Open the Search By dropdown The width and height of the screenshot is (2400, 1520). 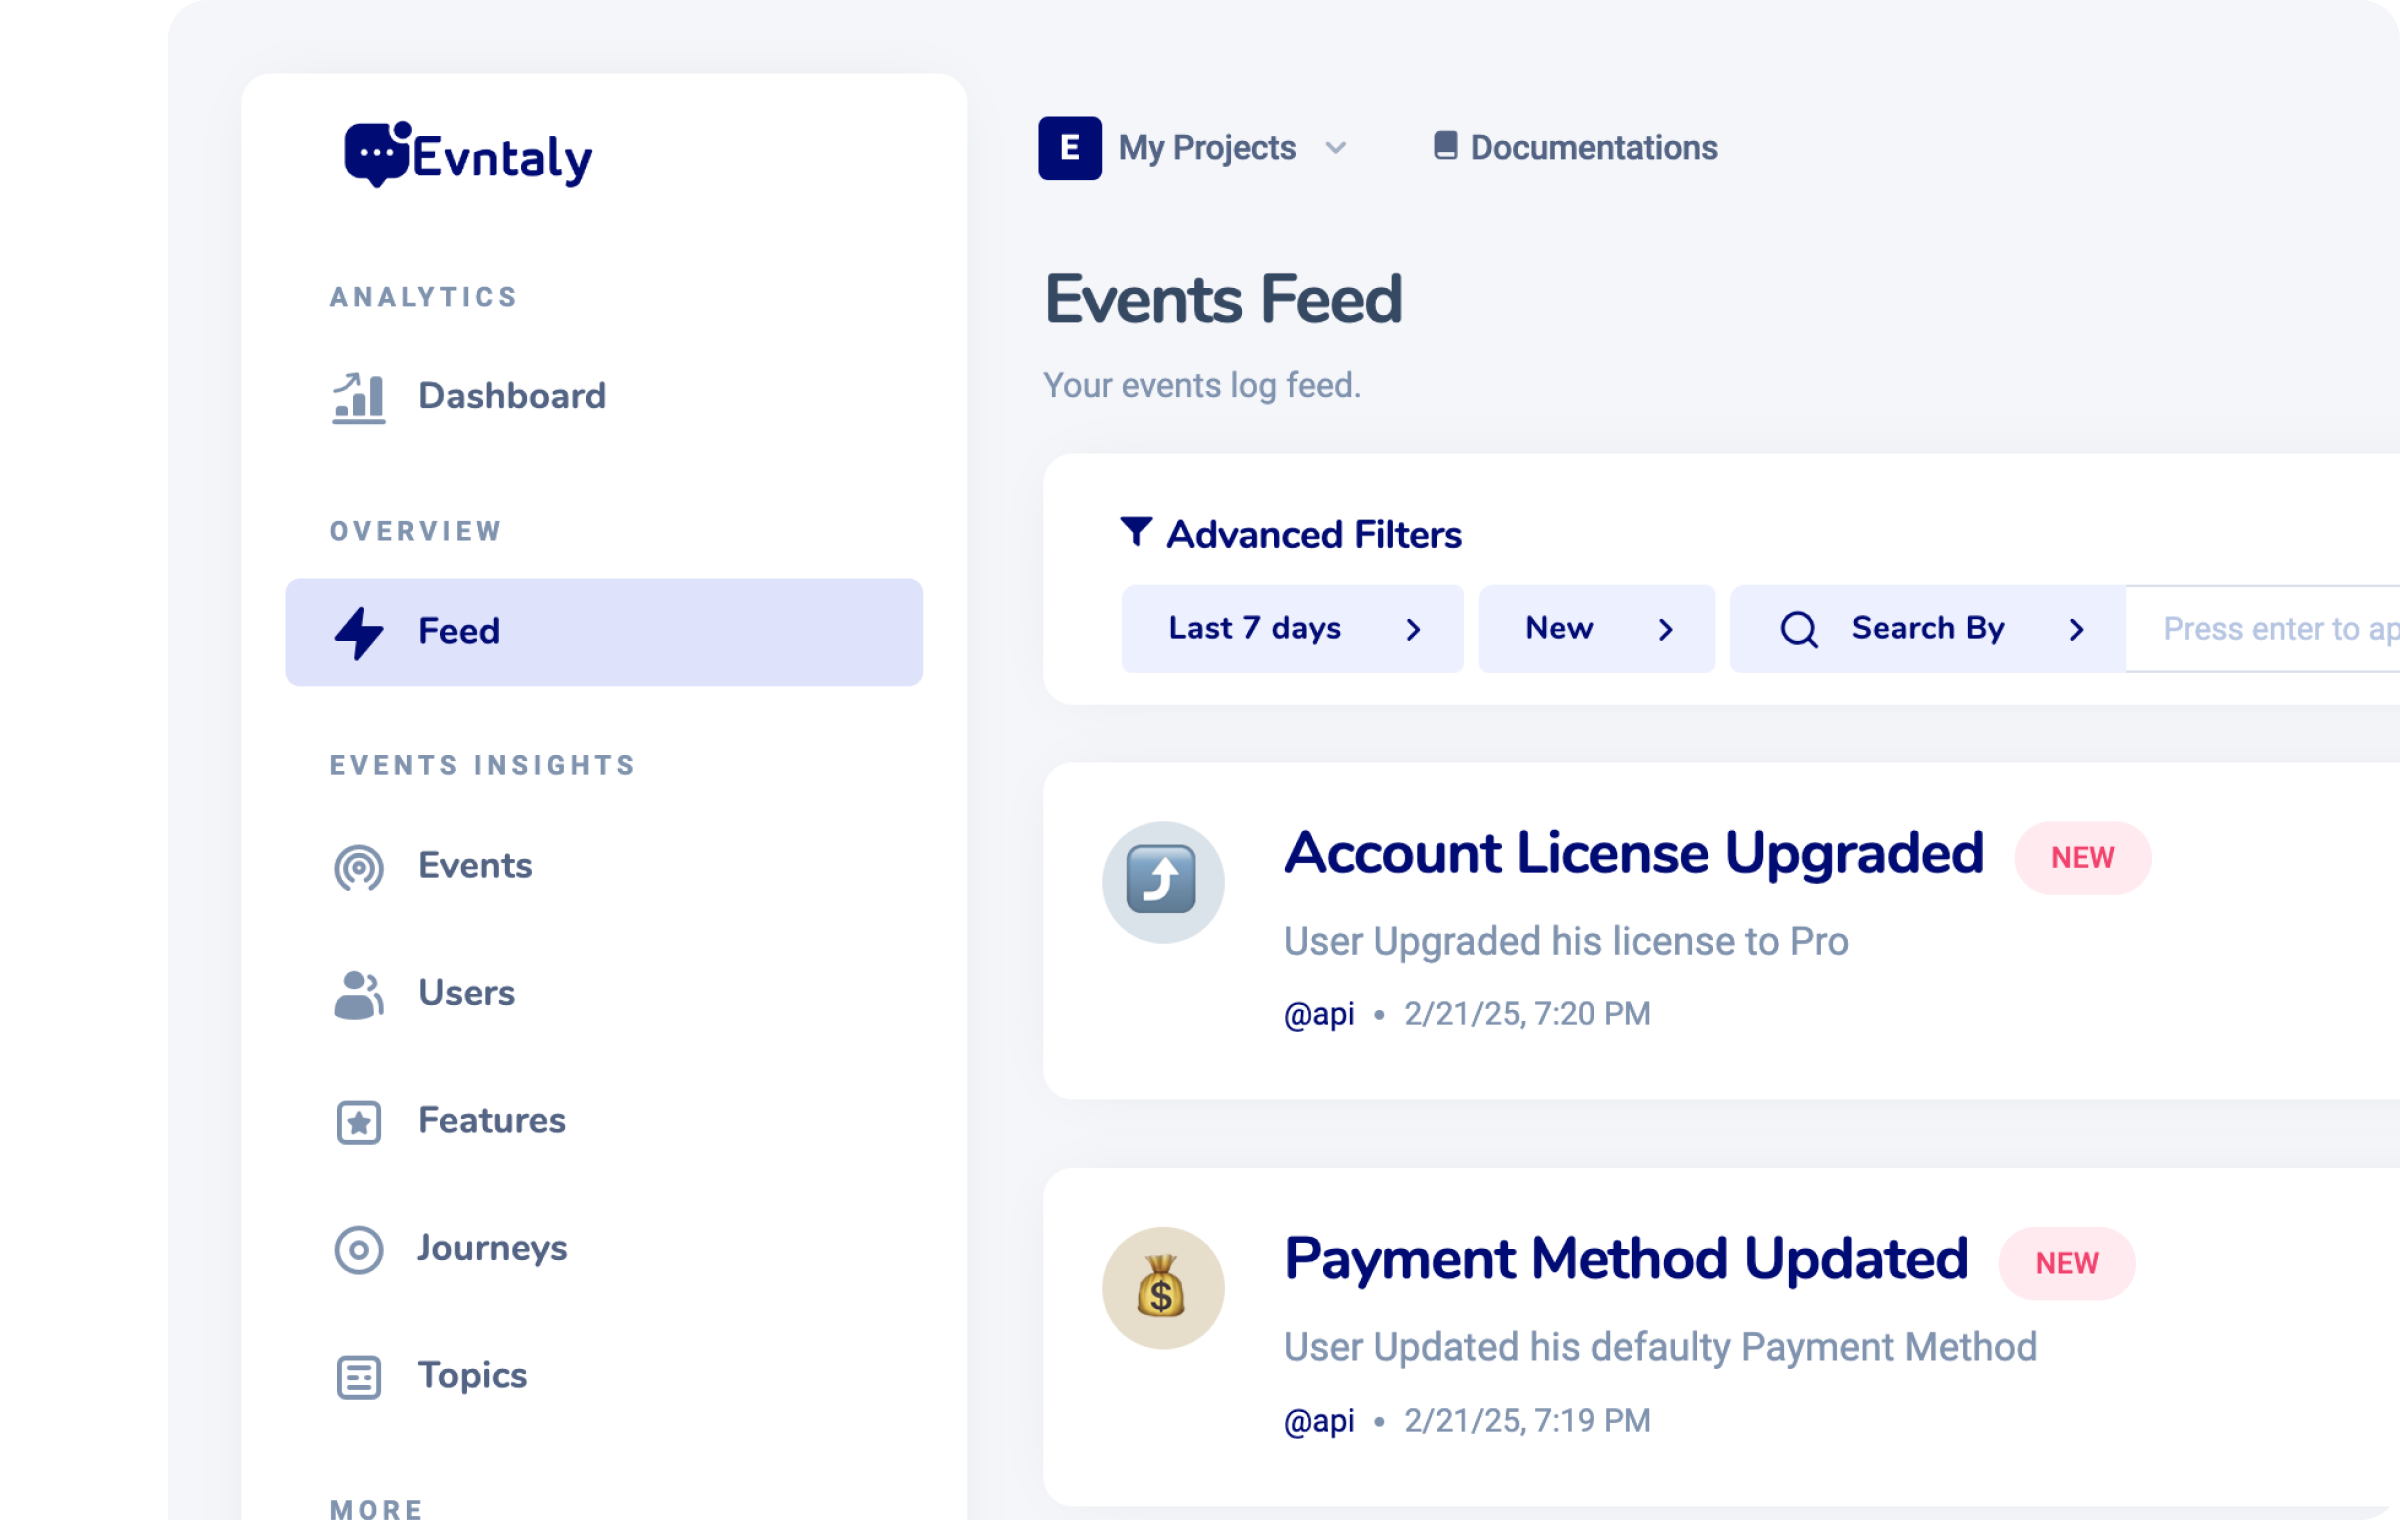pos(1927,628)
